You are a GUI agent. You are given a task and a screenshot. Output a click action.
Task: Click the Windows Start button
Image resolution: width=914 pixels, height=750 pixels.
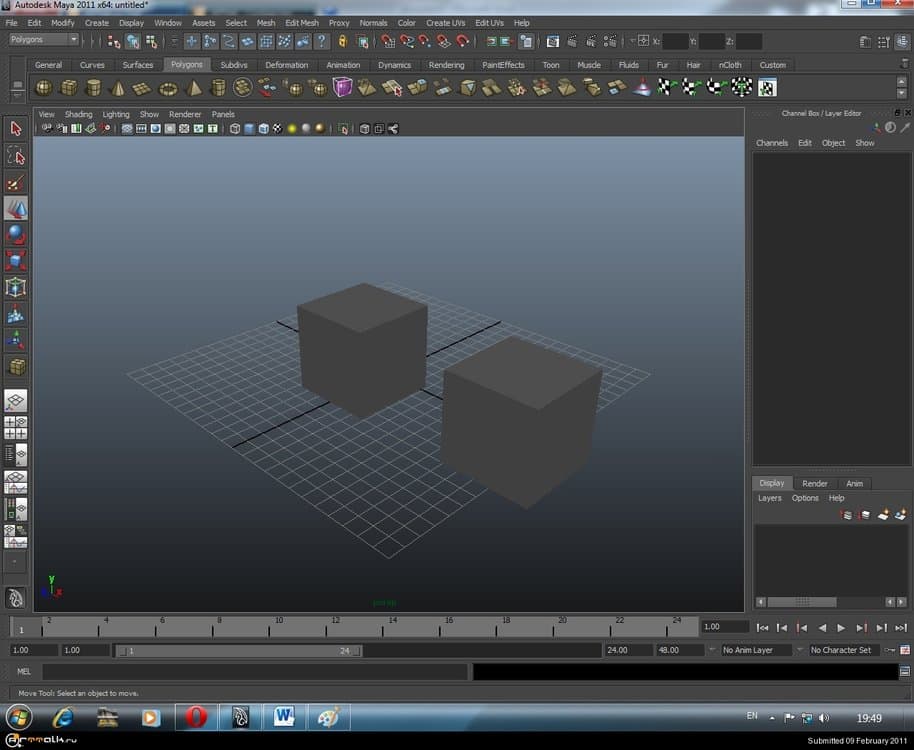[19, 717]
